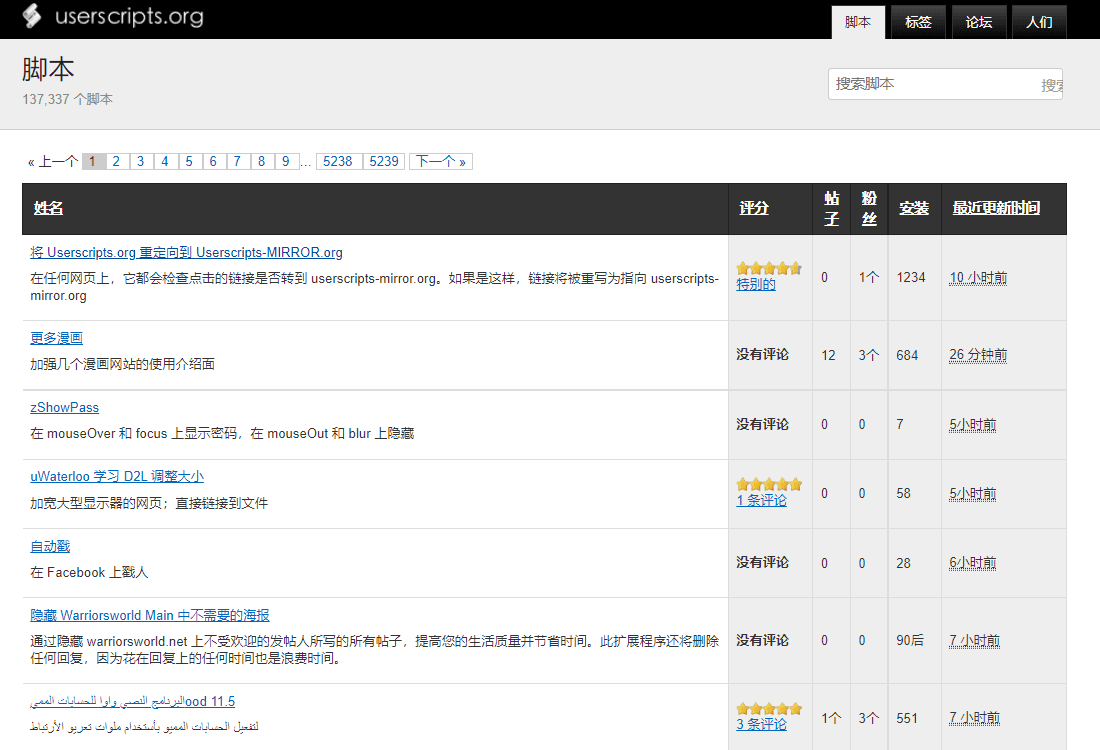This screenshot has height=750, width=1100.
Task: Click the 下一个 » next page link
Action: click(440, 161)
